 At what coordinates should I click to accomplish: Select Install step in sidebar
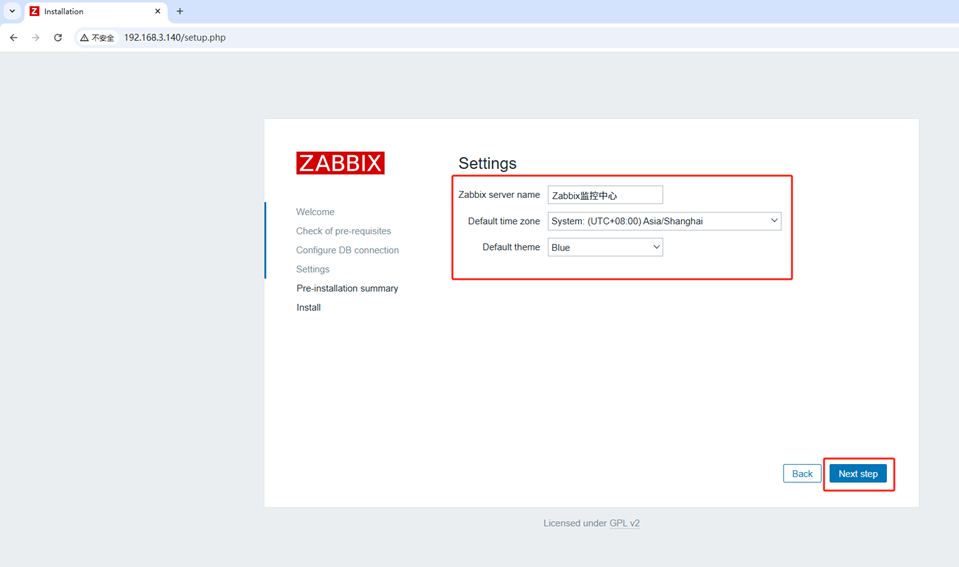(308, 307)
